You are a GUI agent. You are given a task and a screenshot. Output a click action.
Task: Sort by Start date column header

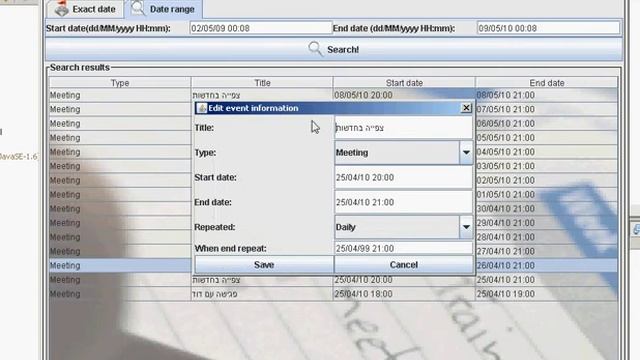click(x=404, y=83)
